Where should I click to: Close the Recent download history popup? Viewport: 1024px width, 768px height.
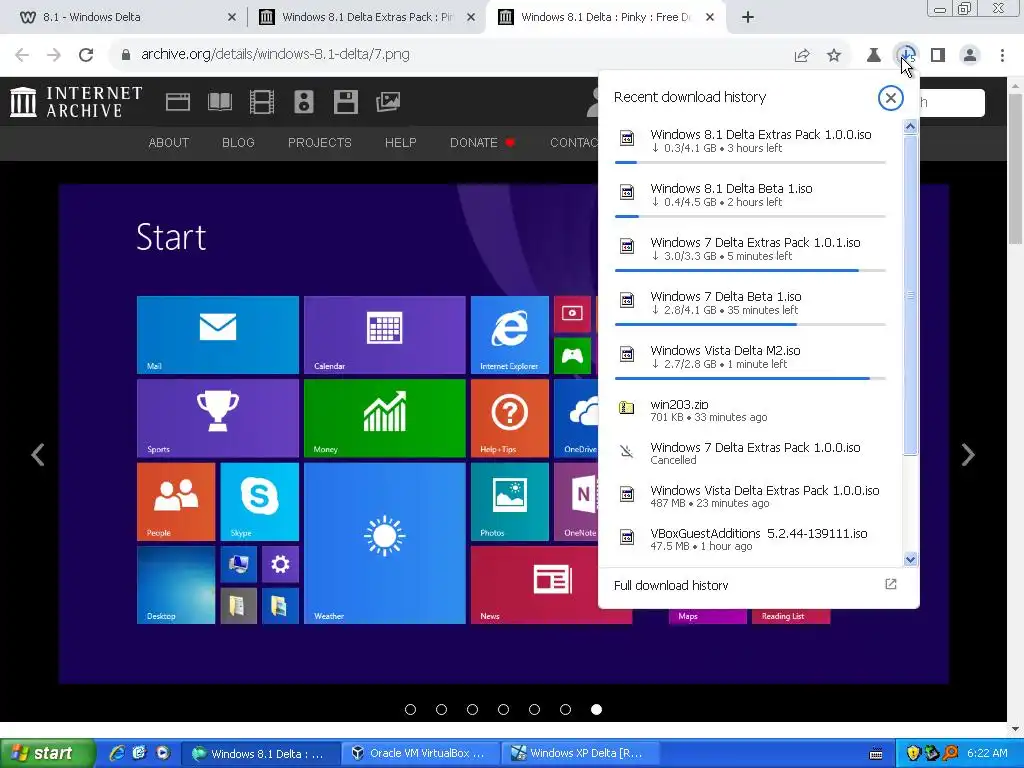(890, 98)
